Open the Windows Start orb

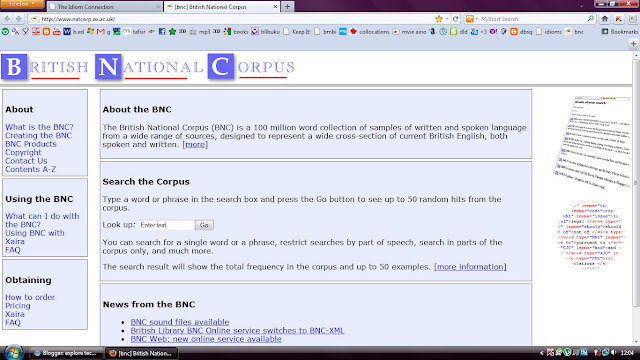[x=13, y=352]
